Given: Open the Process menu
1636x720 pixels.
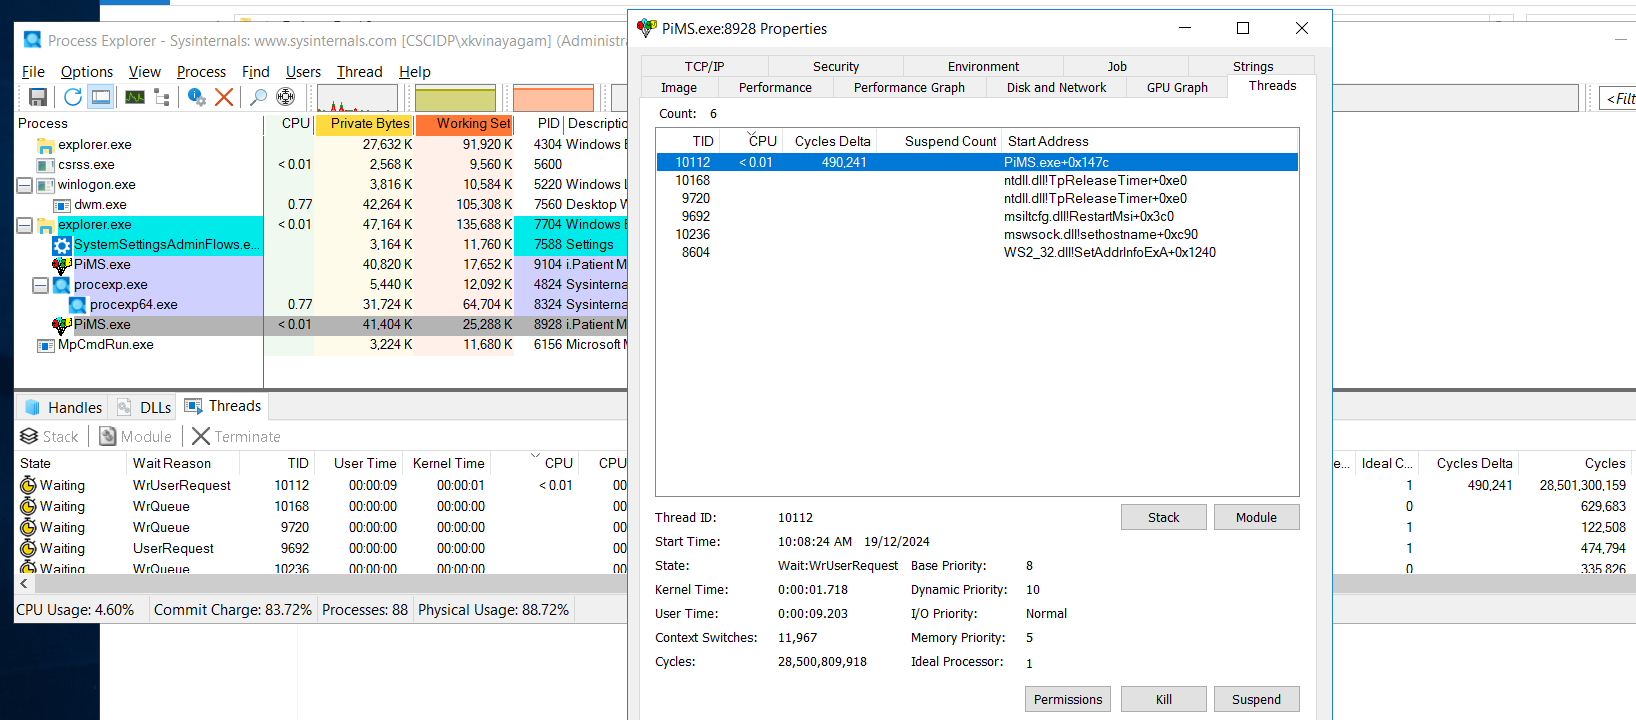Looking at the screenshot, I should [x=201, y=72].
